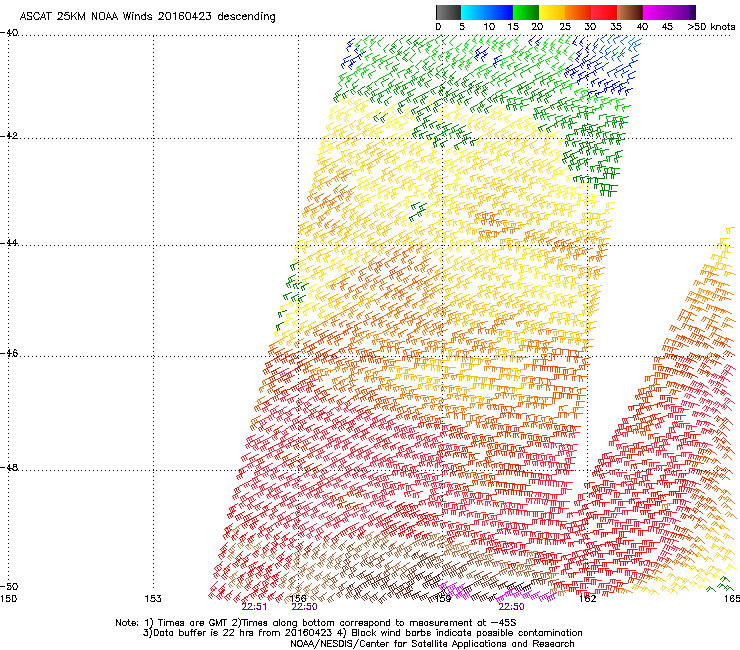
Task: Click the legend scale label '10'
Action: [489, 27]
